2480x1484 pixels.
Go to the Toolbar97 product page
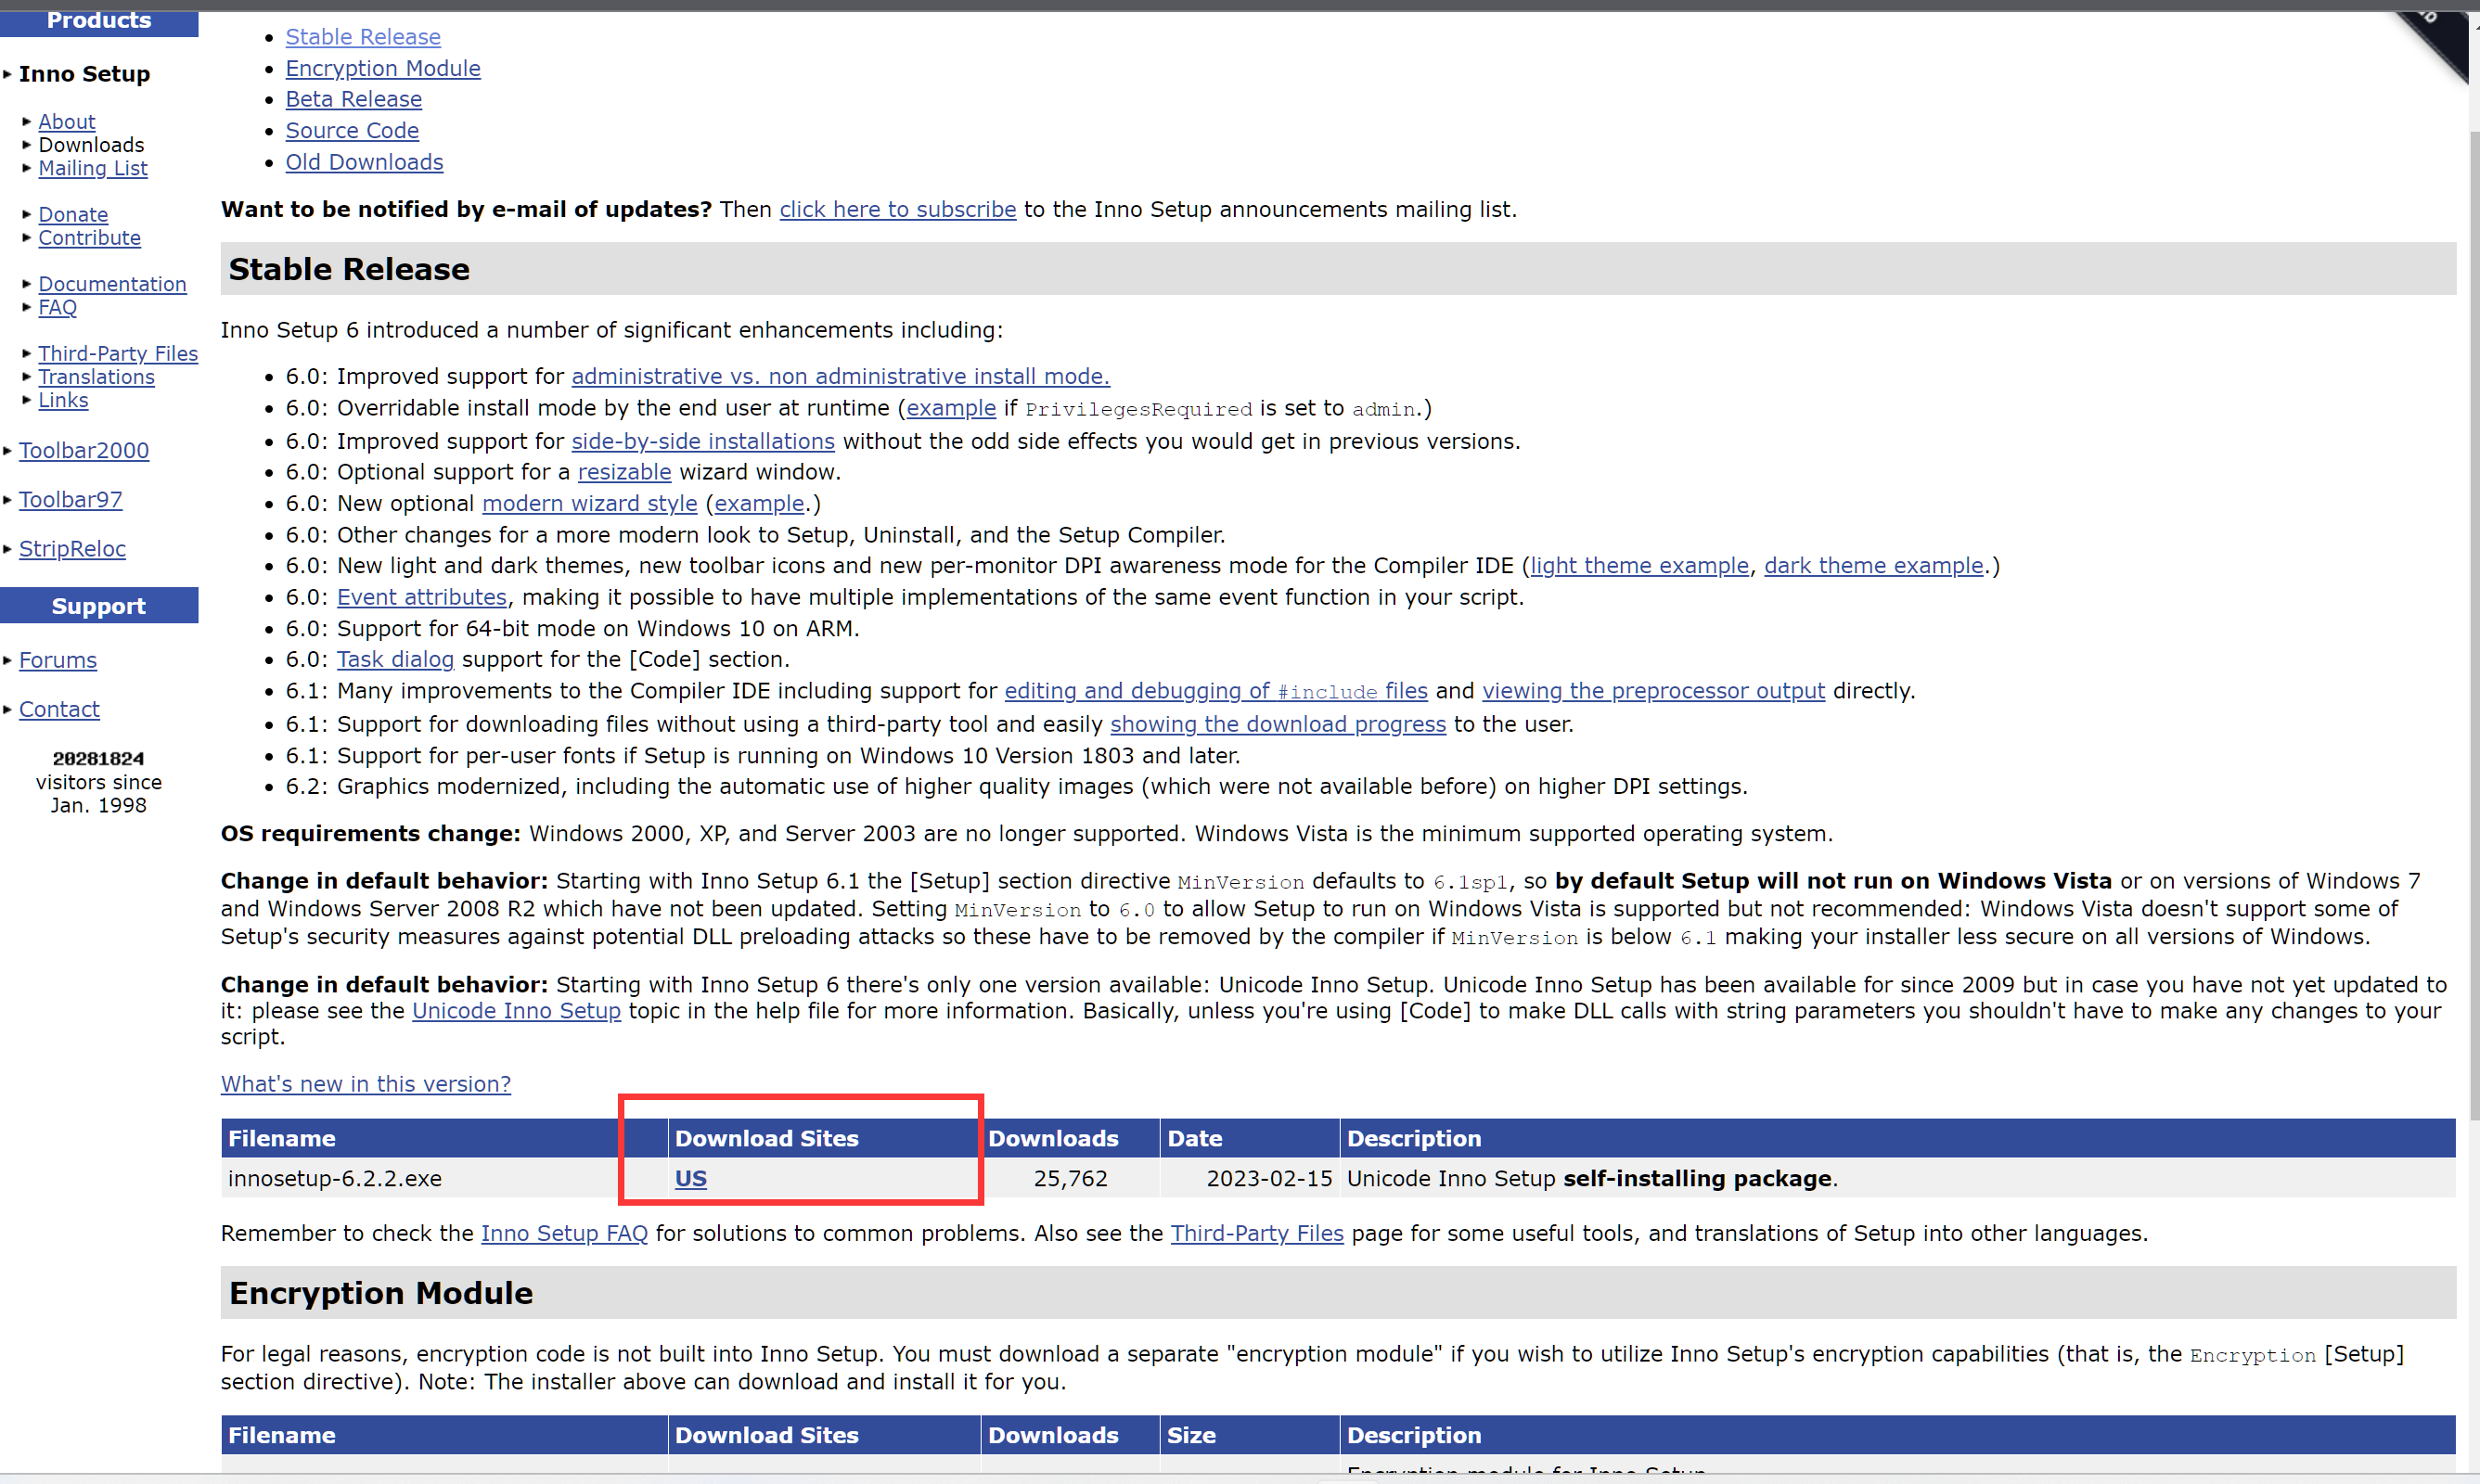click(71, 499)
